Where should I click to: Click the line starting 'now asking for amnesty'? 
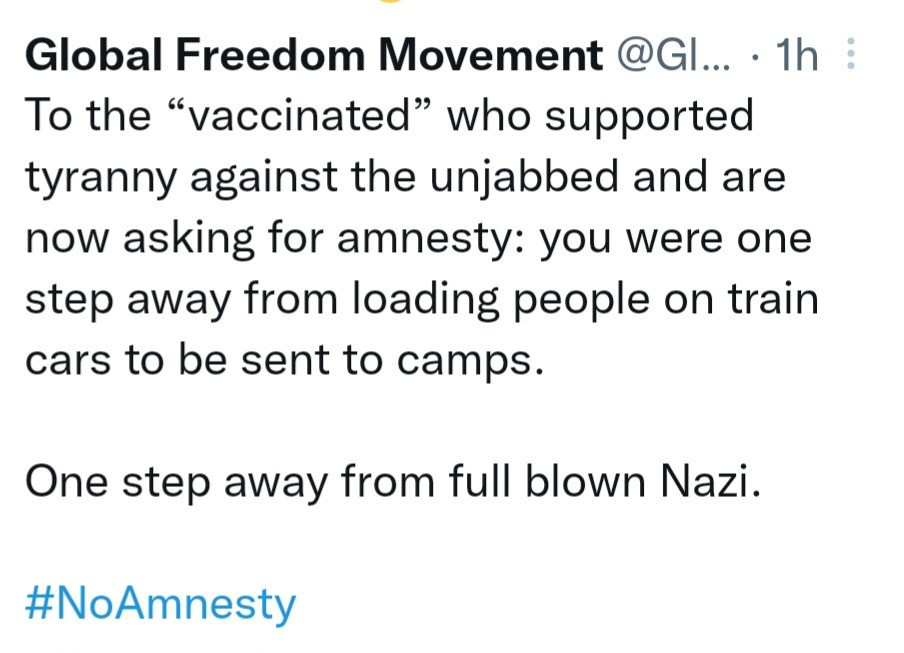click(417, 239)
